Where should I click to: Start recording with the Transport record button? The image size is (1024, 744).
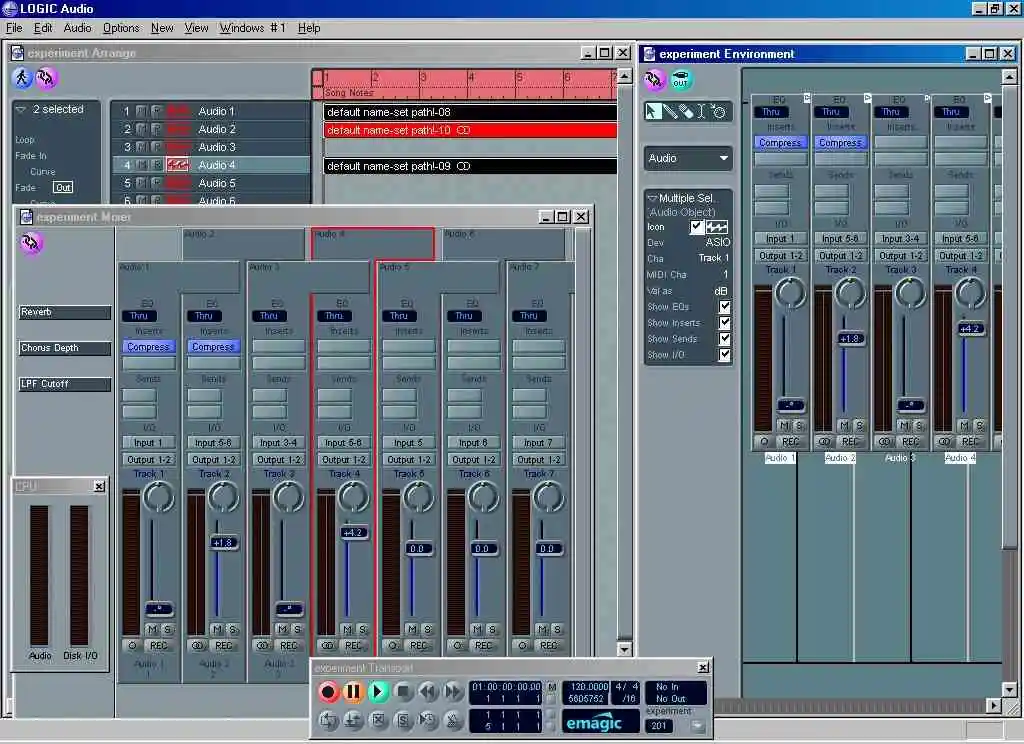[x=328, y=691]
